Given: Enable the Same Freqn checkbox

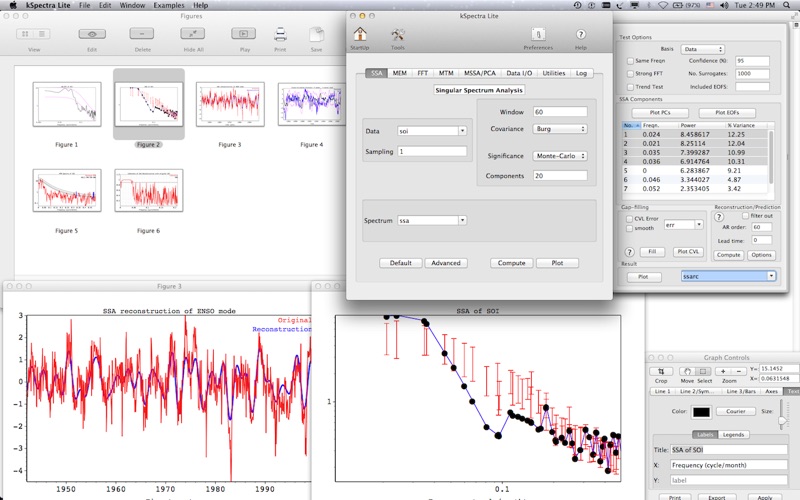Looking at the screenshot, I should 630,61.
